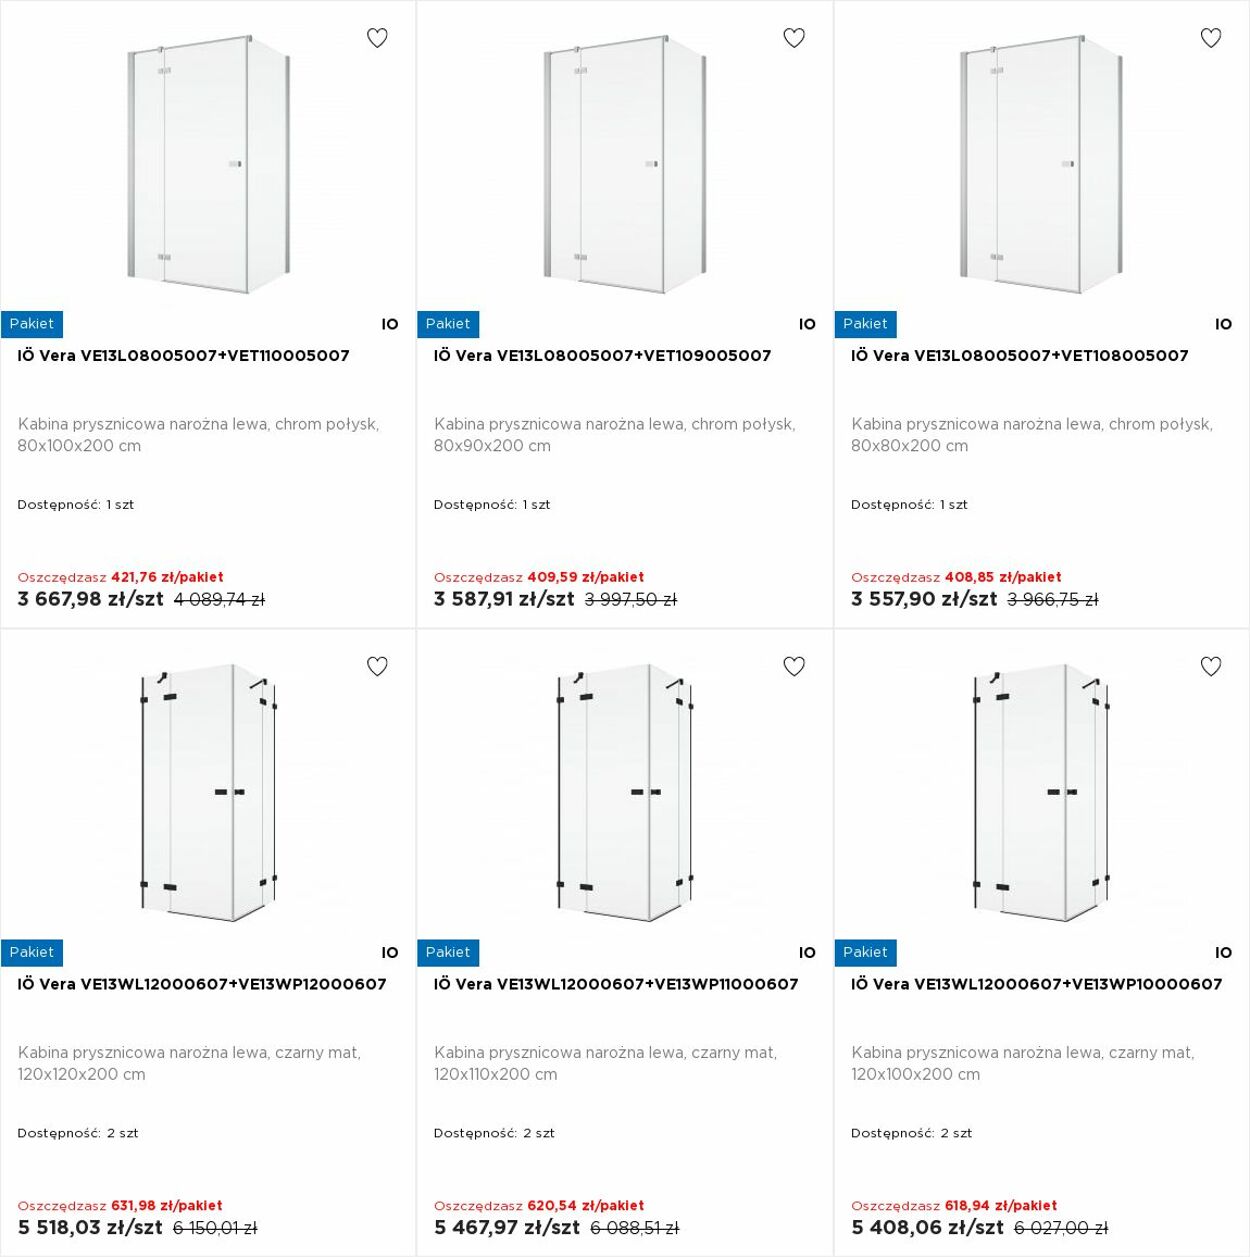1250x1257 pixels.
Task: Click heart icon on VET108005007 product
Action: click(1211, 38)
